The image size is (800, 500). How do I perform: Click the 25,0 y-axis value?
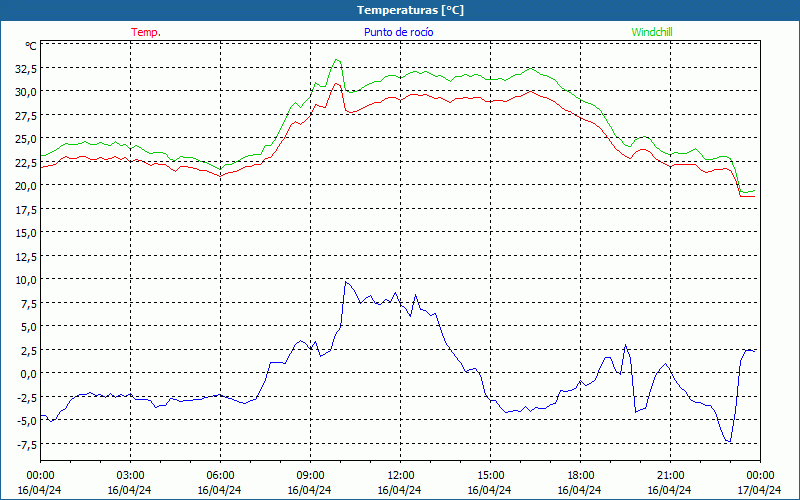pyautogui.click(x=26, y=139)
